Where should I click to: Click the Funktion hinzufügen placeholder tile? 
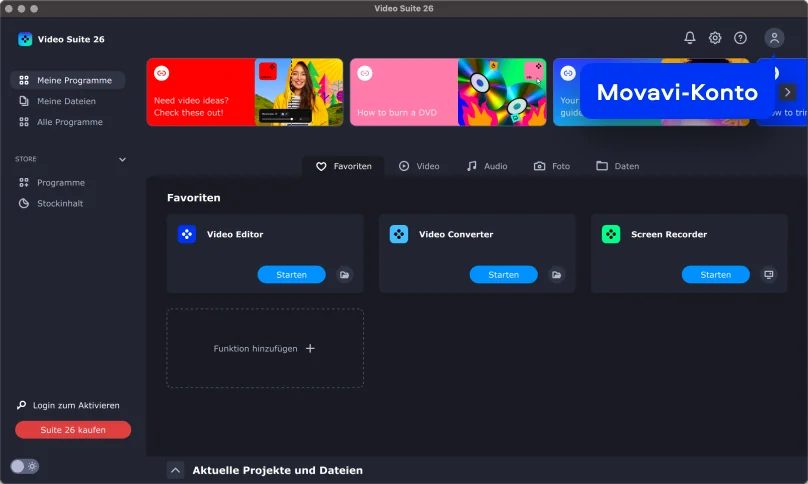click(265, 348)
